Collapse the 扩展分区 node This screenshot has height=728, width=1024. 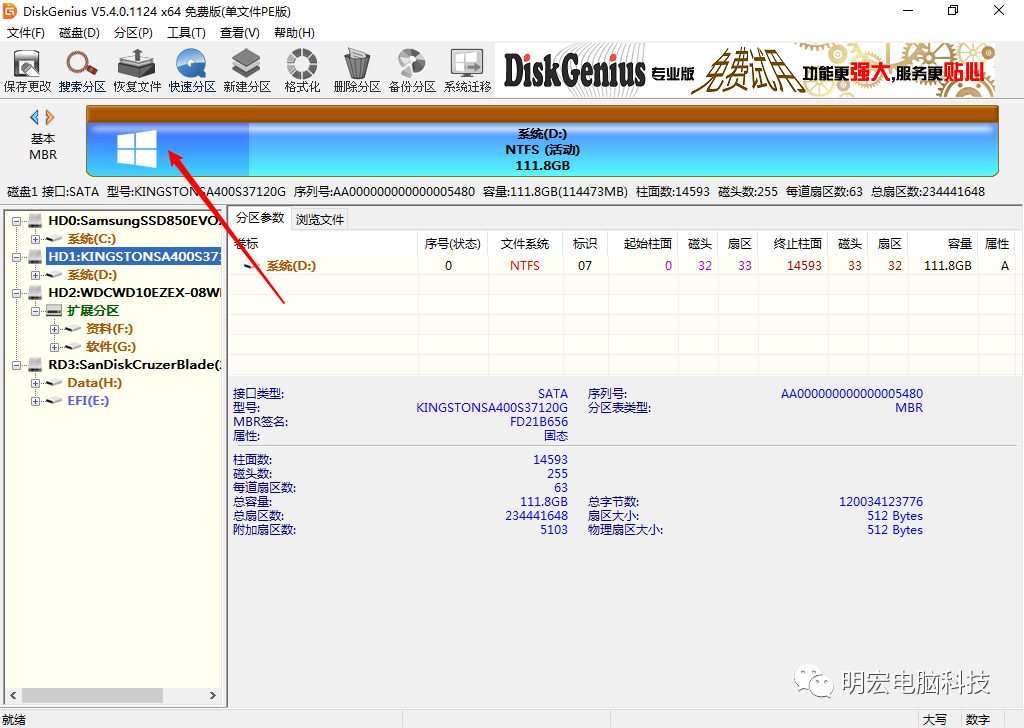pos(35,311)
